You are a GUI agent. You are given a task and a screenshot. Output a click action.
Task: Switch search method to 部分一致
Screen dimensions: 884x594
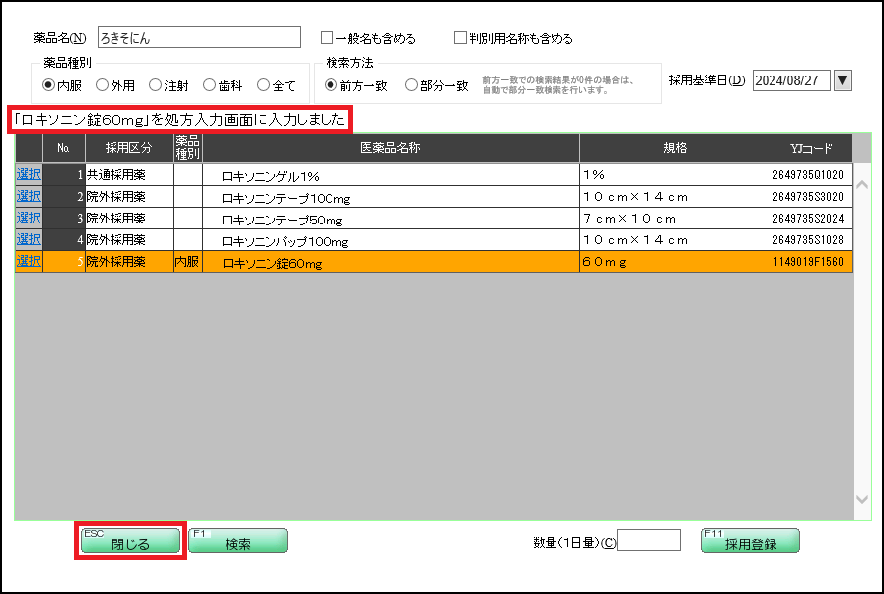410,86
